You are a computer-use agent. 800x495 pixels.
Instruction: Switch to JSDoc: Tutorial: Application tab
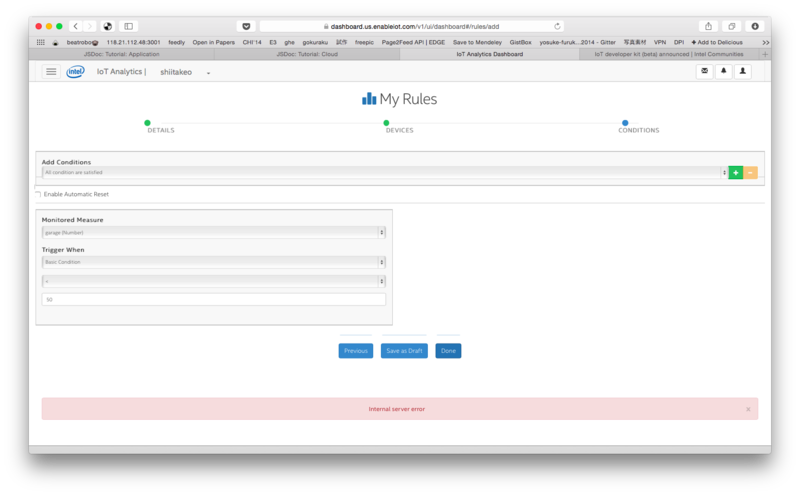[x=121, y=54]
